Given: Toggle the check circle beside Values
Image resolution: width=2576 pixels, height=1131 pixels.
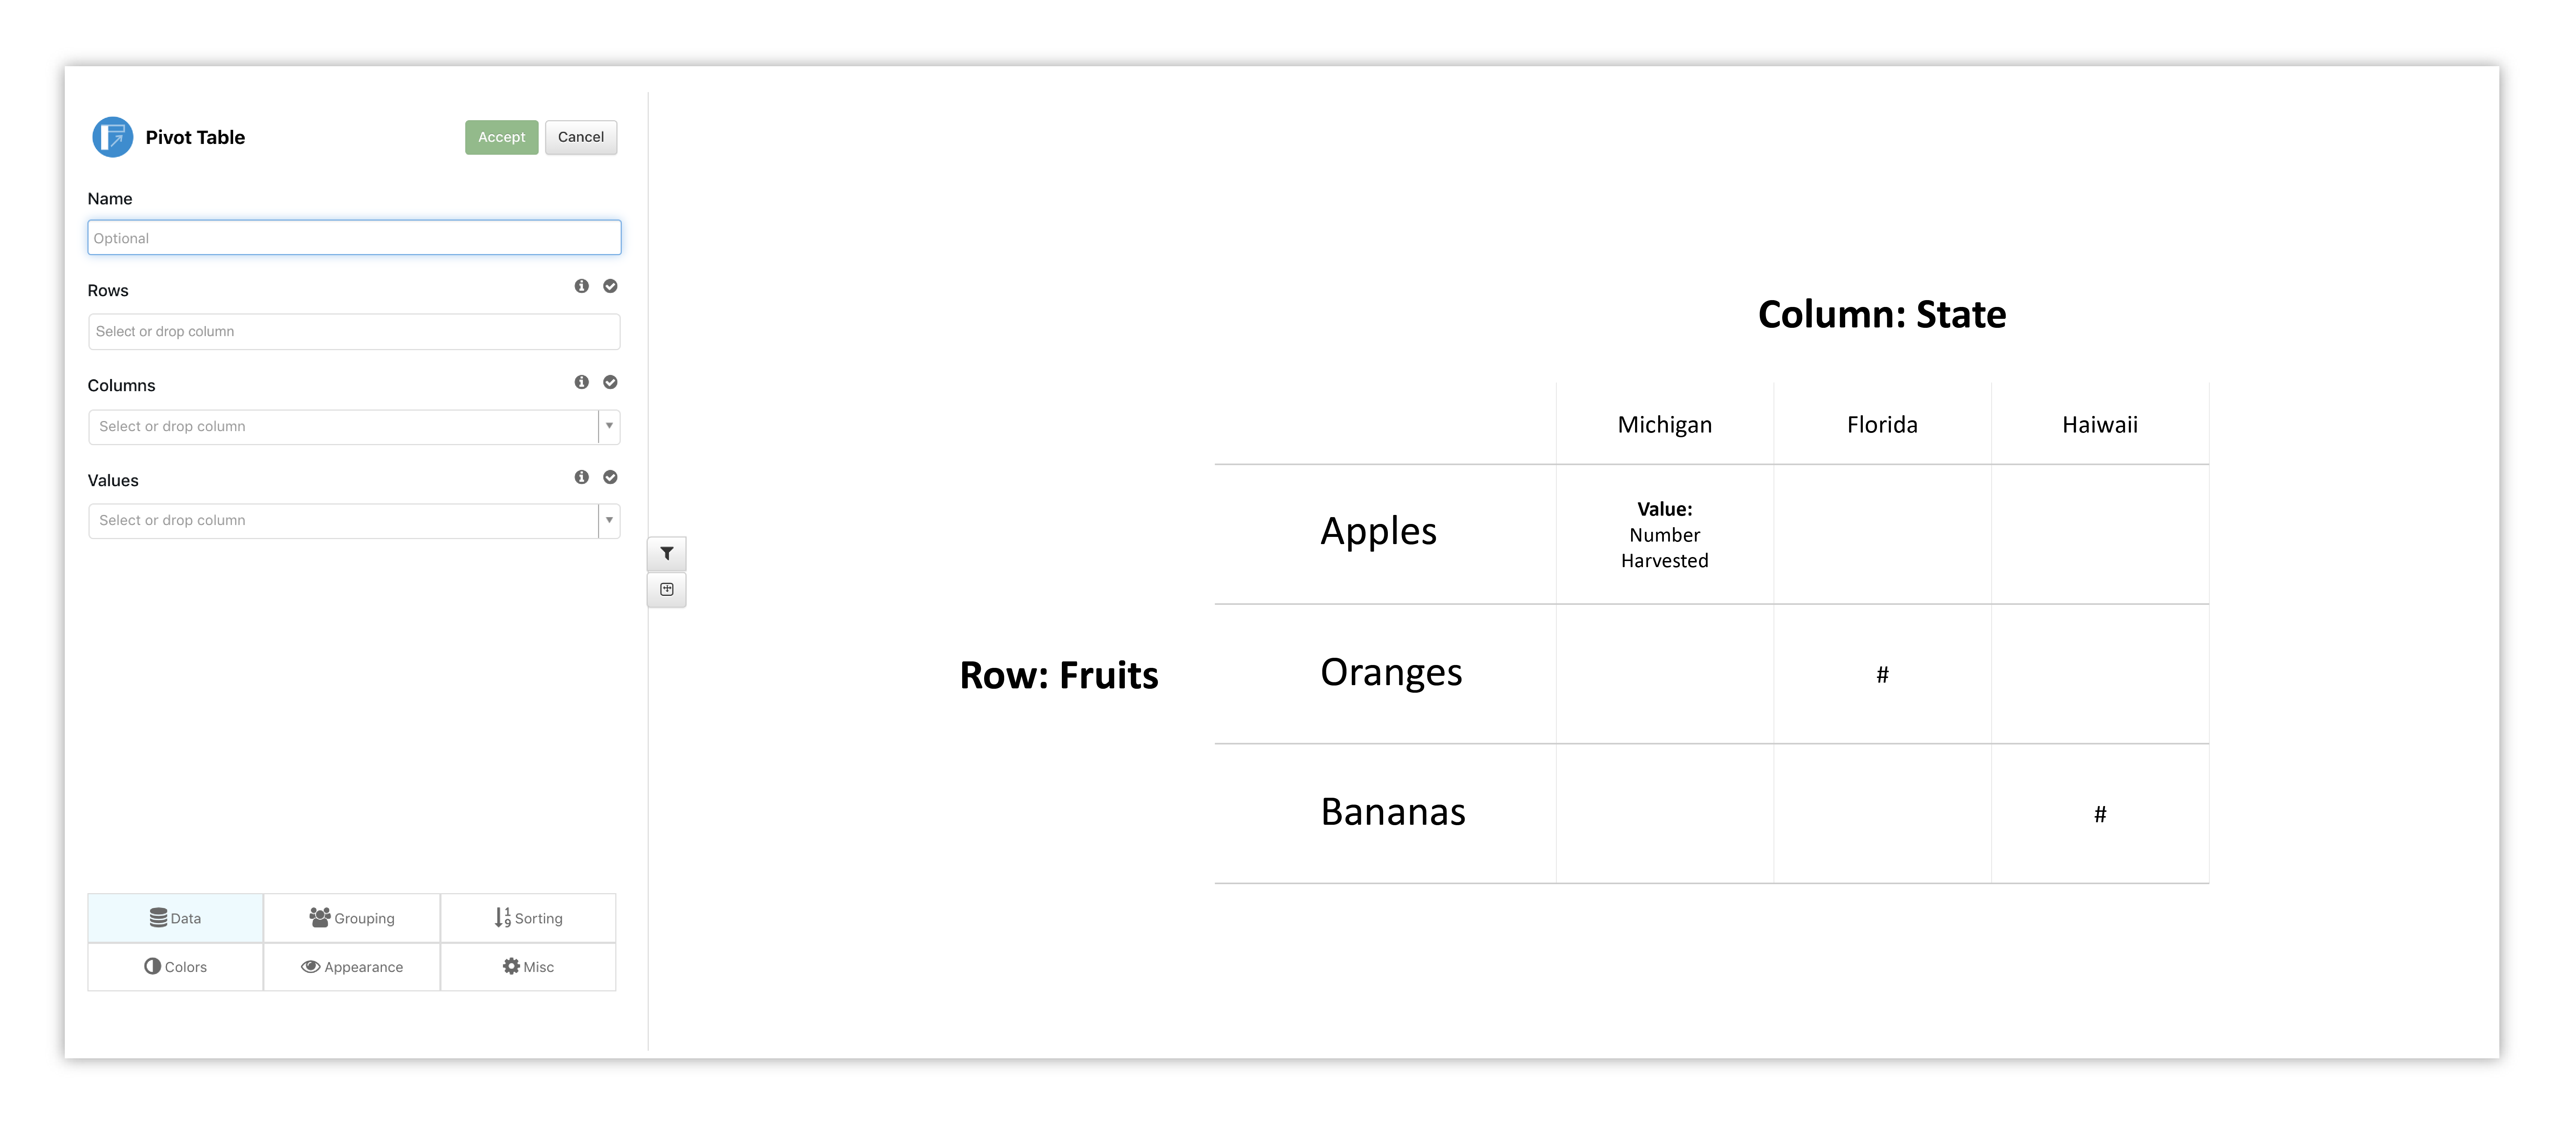Looking at the screenshot, I should (x=610, y=477).
